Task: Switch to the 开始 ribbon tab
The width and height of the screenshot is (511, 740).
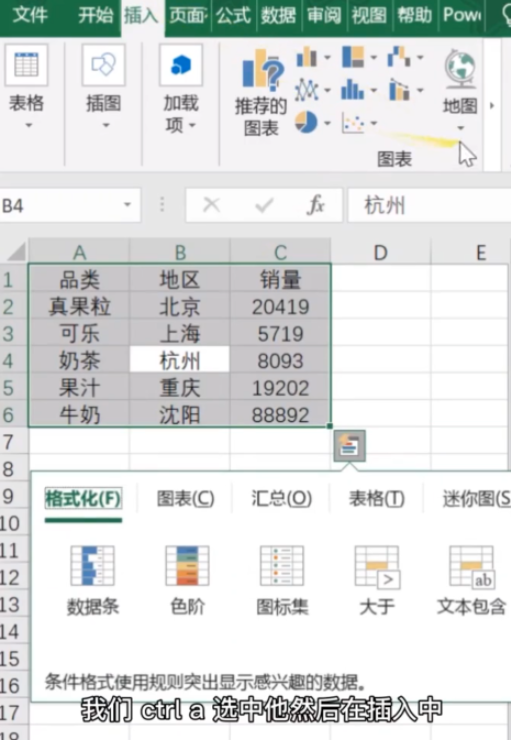Action: (95, 15)
